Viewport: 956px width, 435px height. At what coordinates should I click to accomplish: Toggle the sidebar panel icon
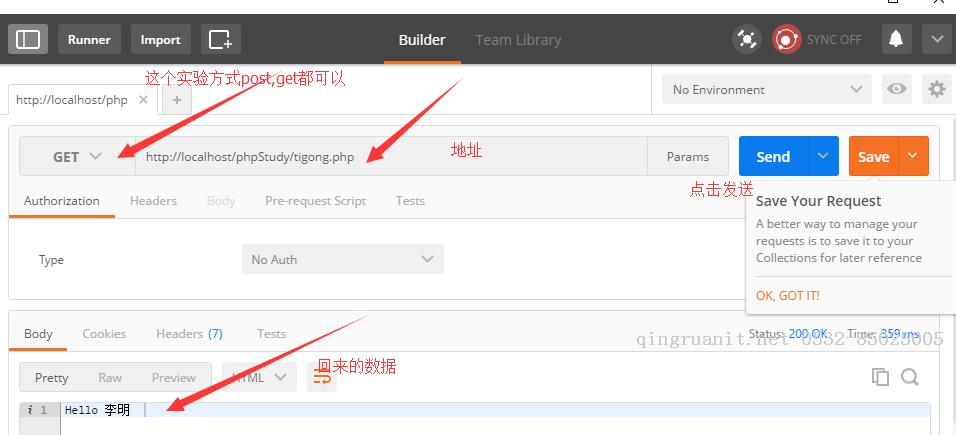(x=28, y=40)
